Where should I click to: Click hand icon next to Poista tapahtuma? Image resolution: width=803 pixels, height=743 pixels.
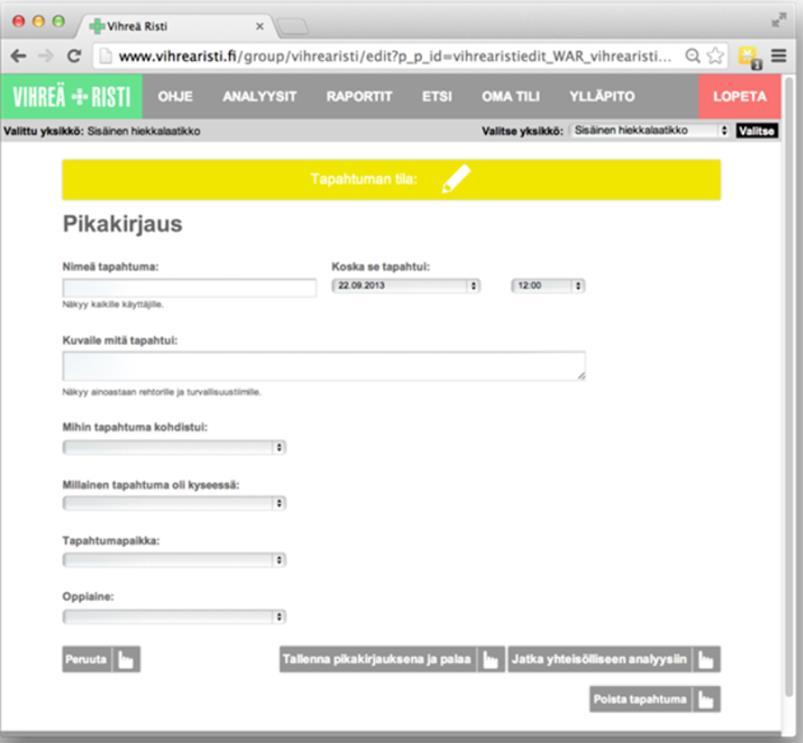pyautogui.click(x=706, y=699)
